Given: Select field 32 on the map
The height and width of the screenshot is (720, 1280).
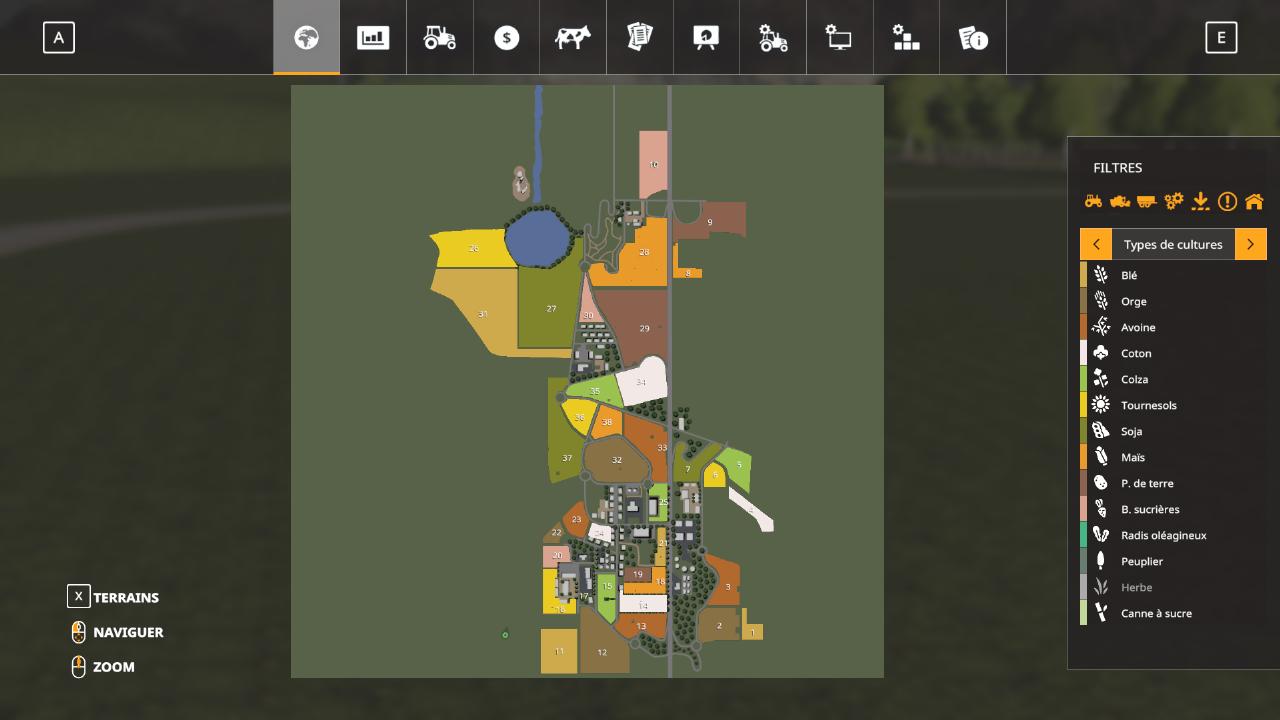Looking at the screenshot, I should coord(617,460).
